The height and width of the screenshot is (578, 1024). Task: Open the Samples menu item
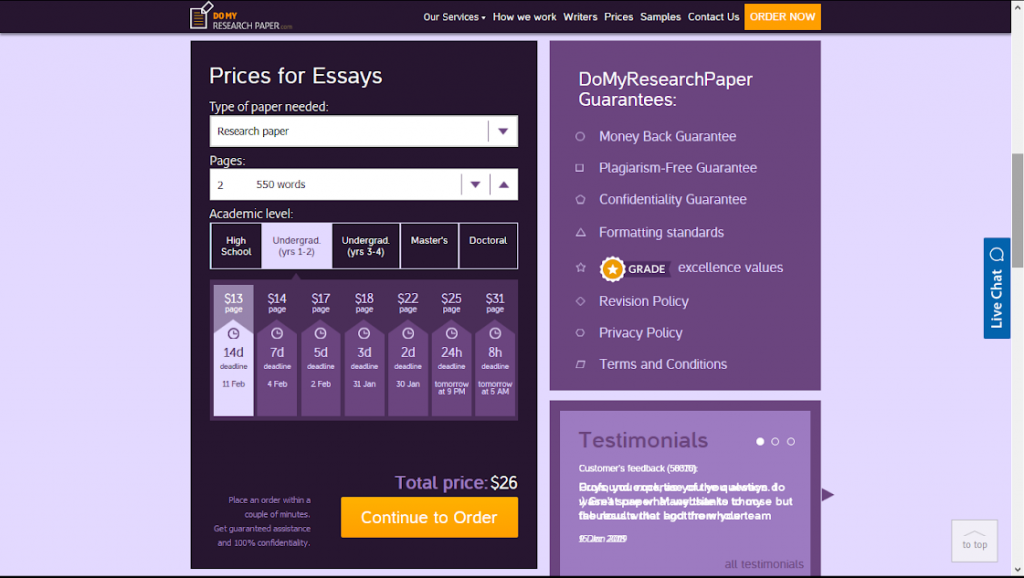[660, 17]
